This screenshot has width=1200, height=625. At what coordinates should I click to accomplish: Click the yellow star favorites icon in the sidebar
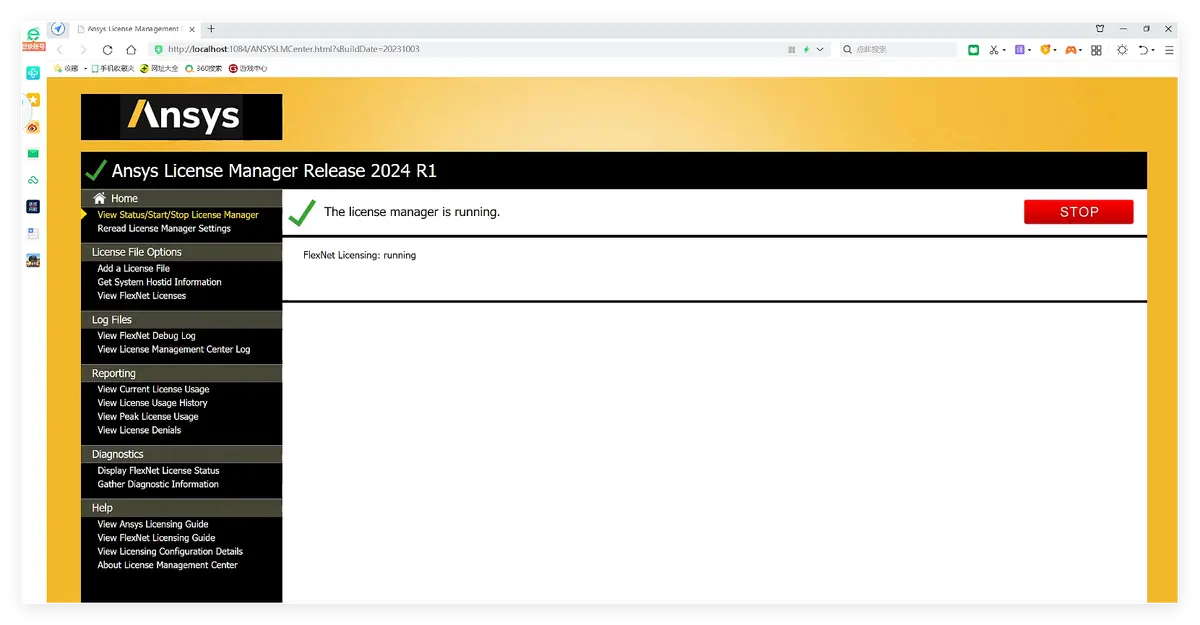click(33, 100)
